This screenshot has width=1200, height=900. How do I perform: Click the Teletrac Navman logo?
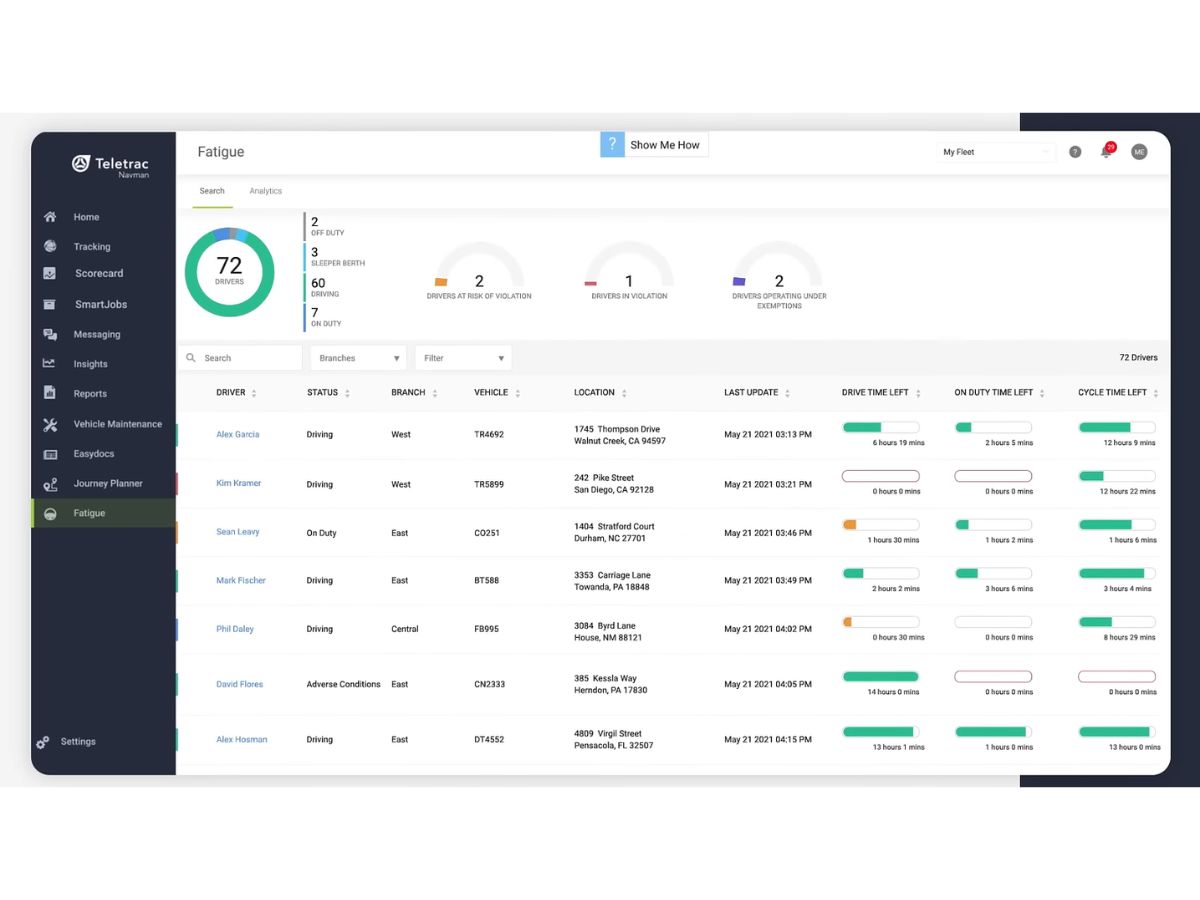[110, 165]
